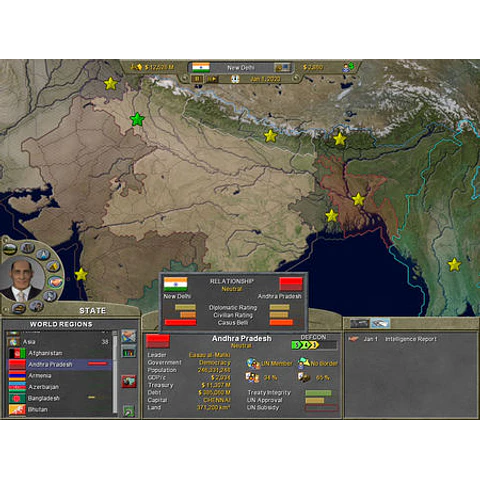The image size is (480, 480).
Task: Select the handshake State department icon
Action: [x=55, y=282]
